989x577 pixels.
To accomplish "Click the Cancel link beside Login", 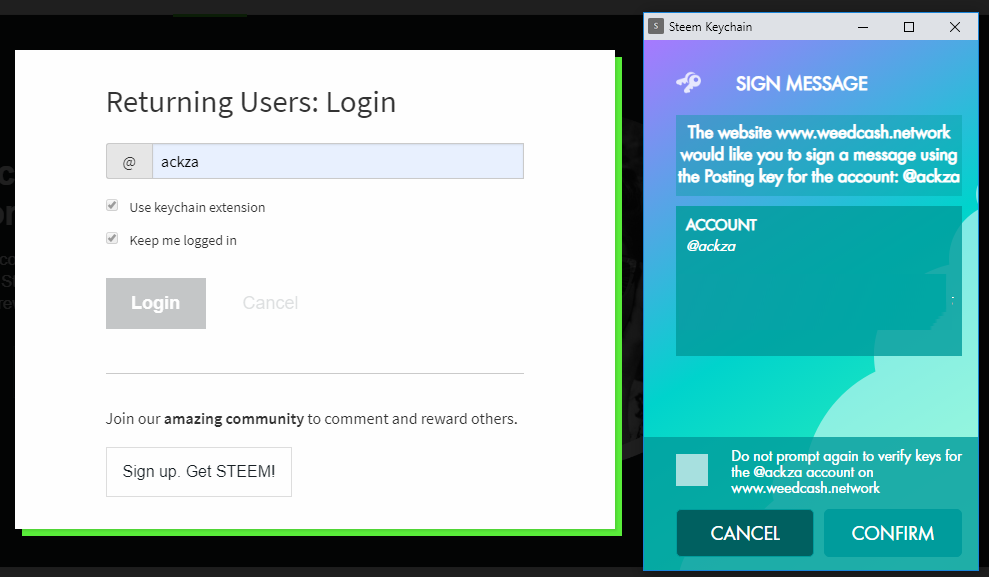I will [x=270, y=303].
